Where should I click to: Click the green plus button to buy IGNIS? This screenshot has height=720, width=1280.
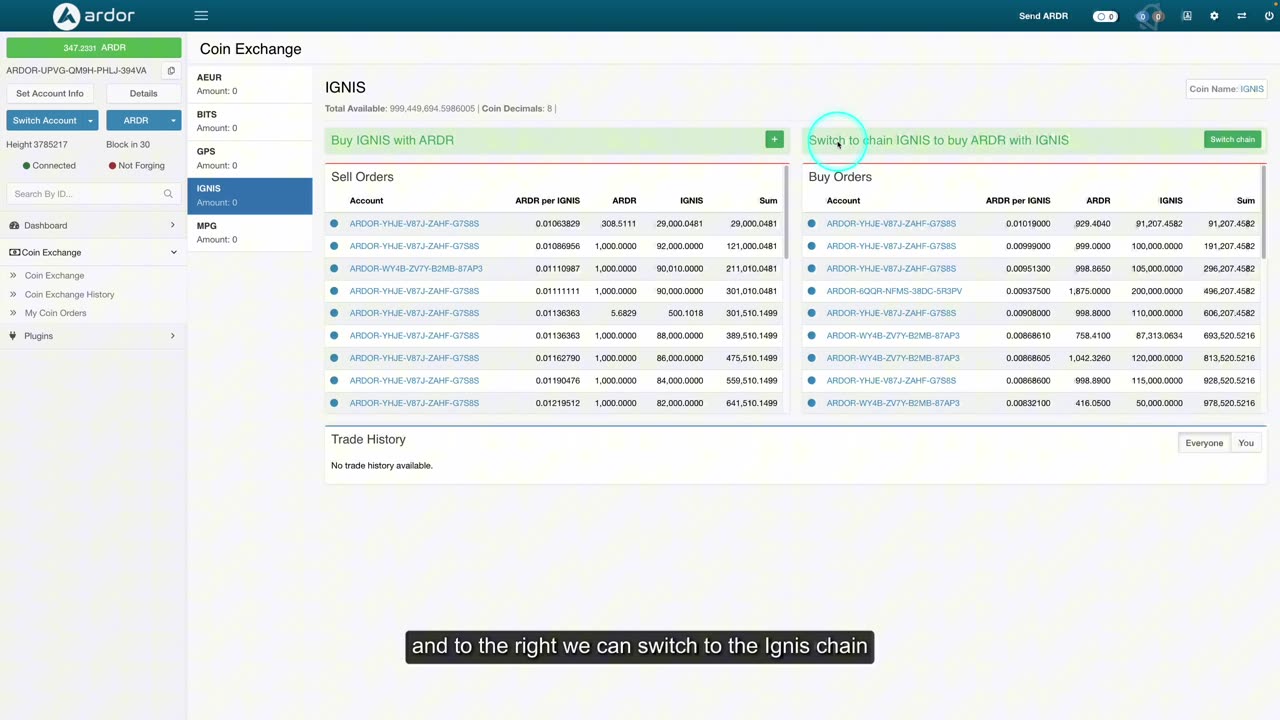tap(774, 140)
